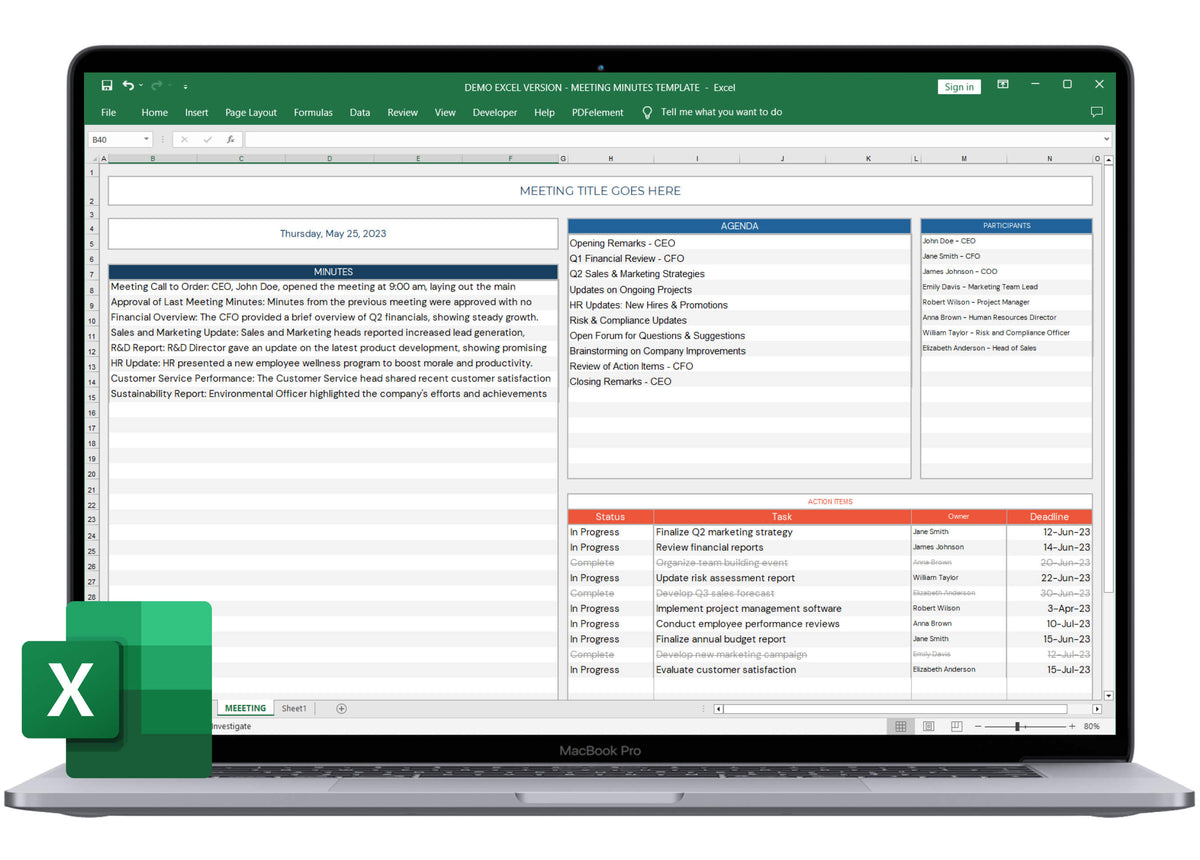
Task: Click the Undo icon
Action: point(129,85)
